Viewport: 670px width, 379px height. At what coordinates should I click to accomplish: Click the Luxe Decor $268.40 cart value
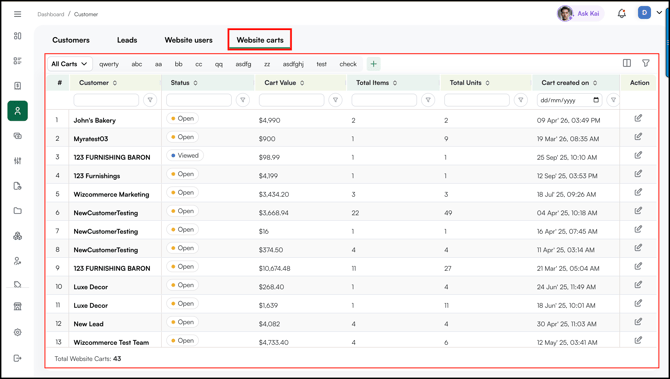click(271, 287)
